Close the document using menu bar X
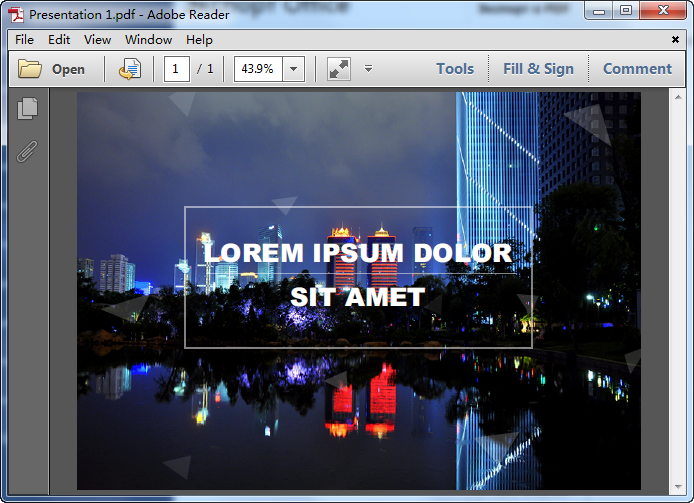Viewport: 694px width, 503px height. click(x=675, y=40)
